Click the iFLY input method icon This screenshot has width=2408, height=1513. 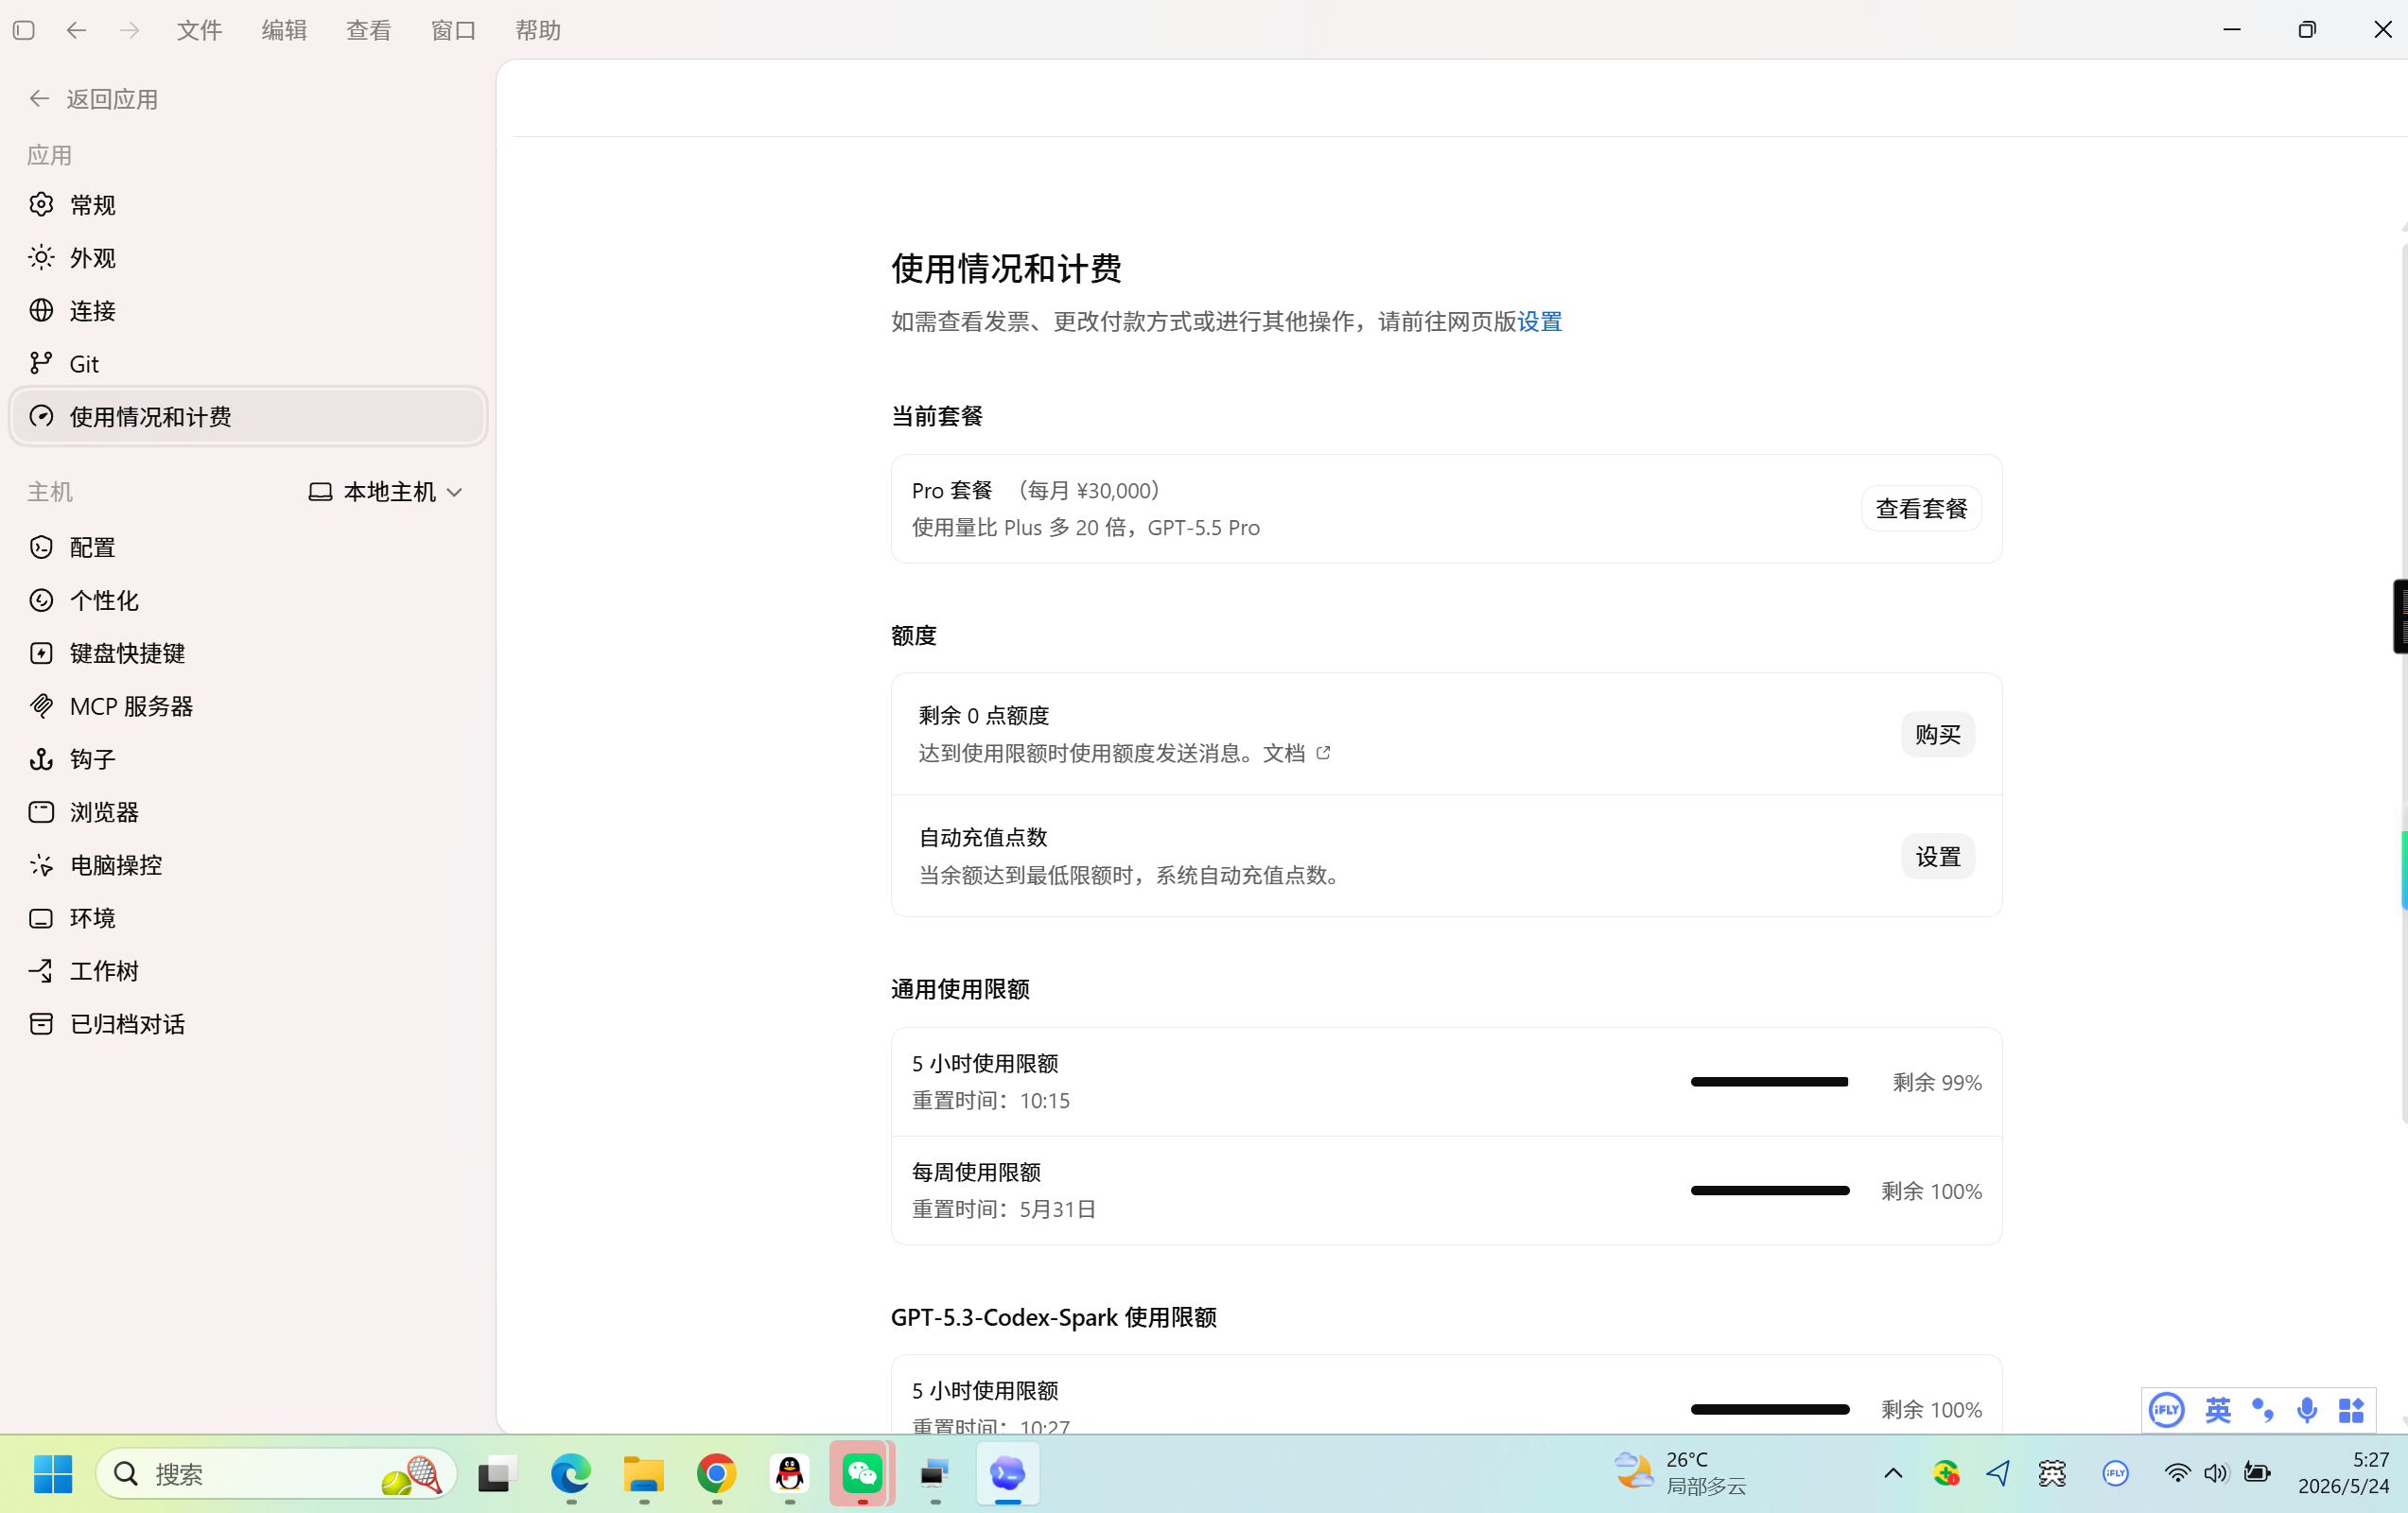[2166, 1410]
